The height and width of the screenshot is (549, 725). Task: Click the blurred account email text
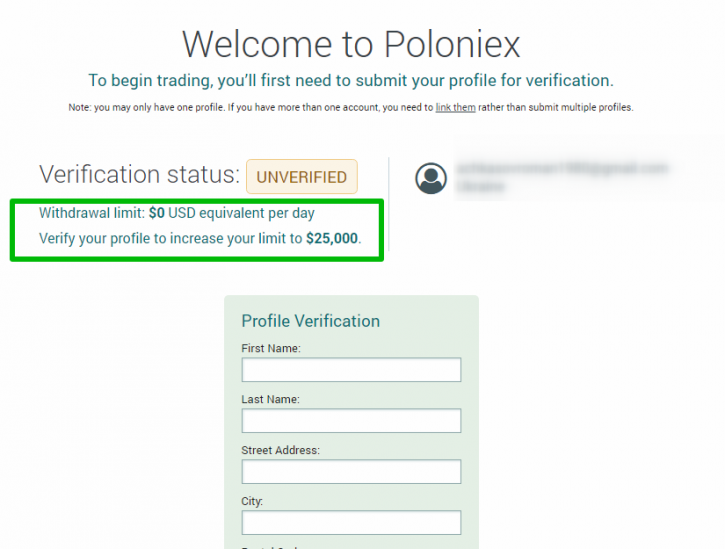click(562, 168)
